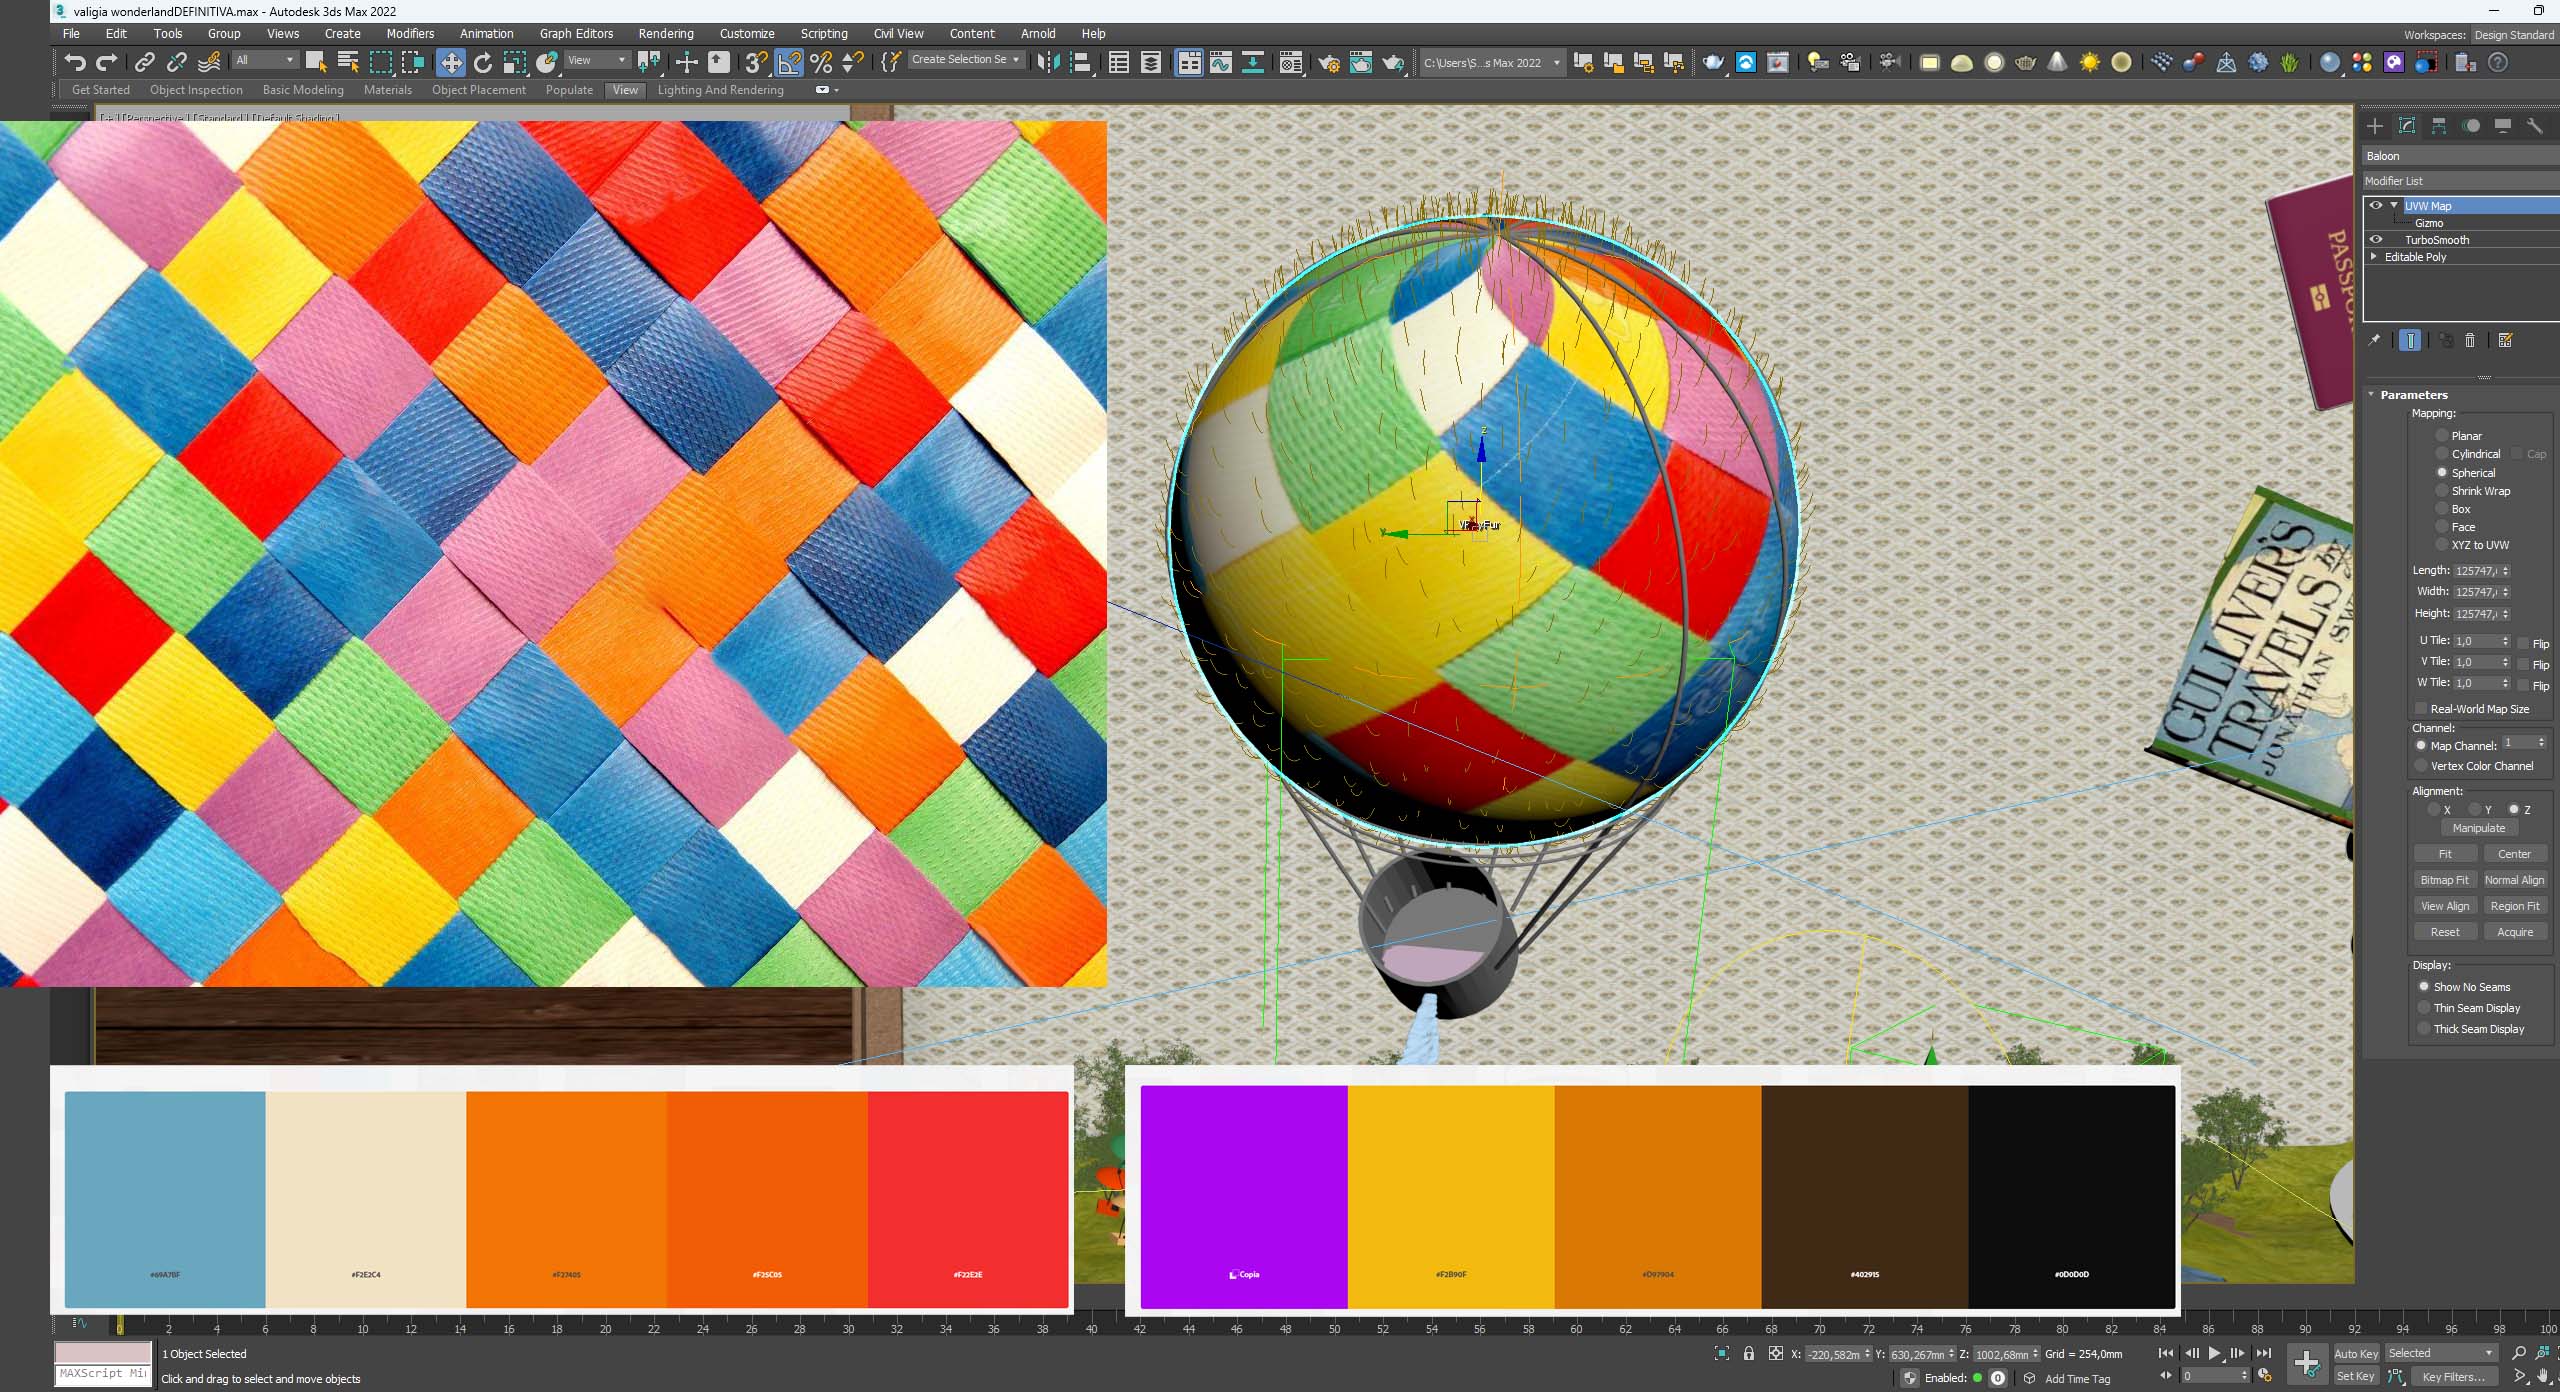2560x1392 pixels.
Task: Open Select by Name tool
Action: [x=348, y=62]
